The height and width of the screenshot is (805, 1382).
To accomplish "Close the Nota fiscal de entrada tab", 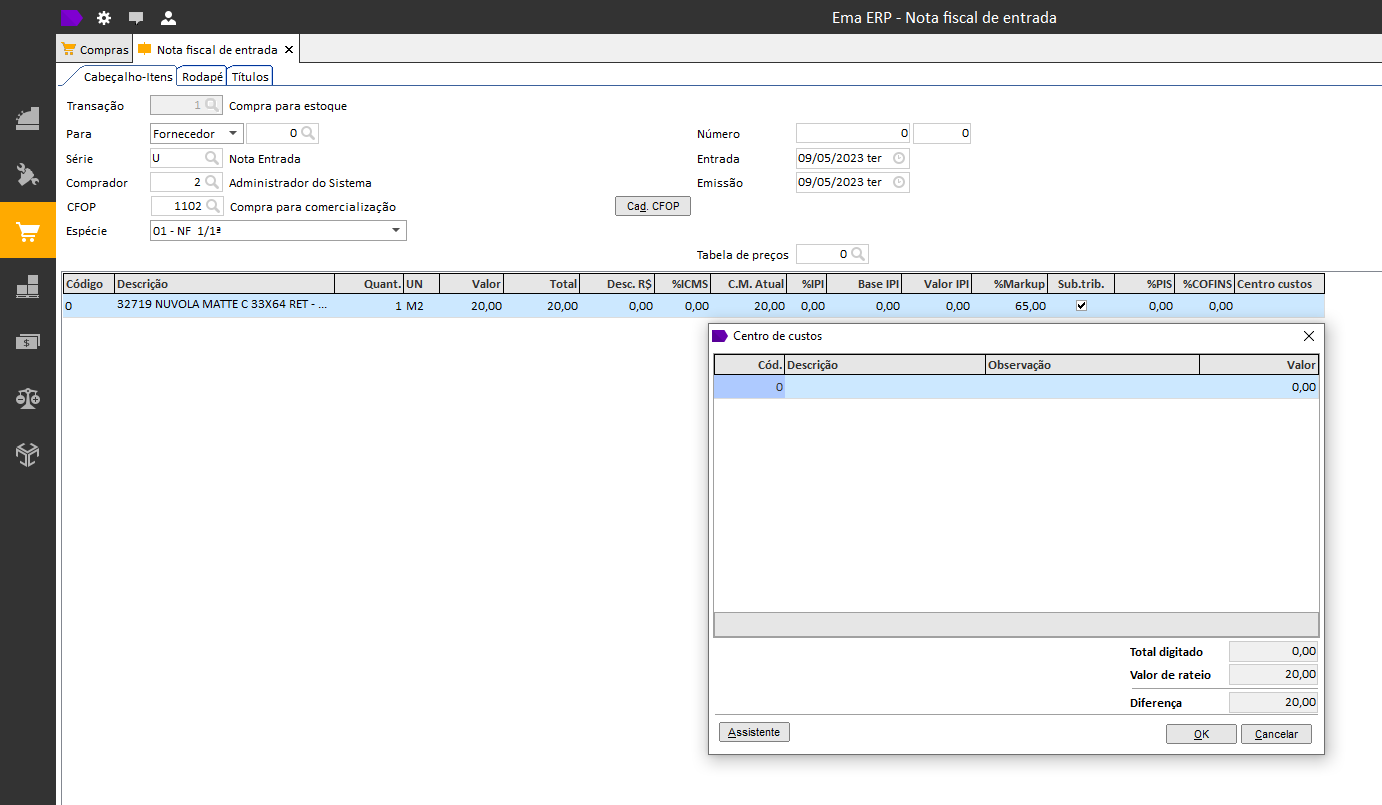I will coord(289,49).
